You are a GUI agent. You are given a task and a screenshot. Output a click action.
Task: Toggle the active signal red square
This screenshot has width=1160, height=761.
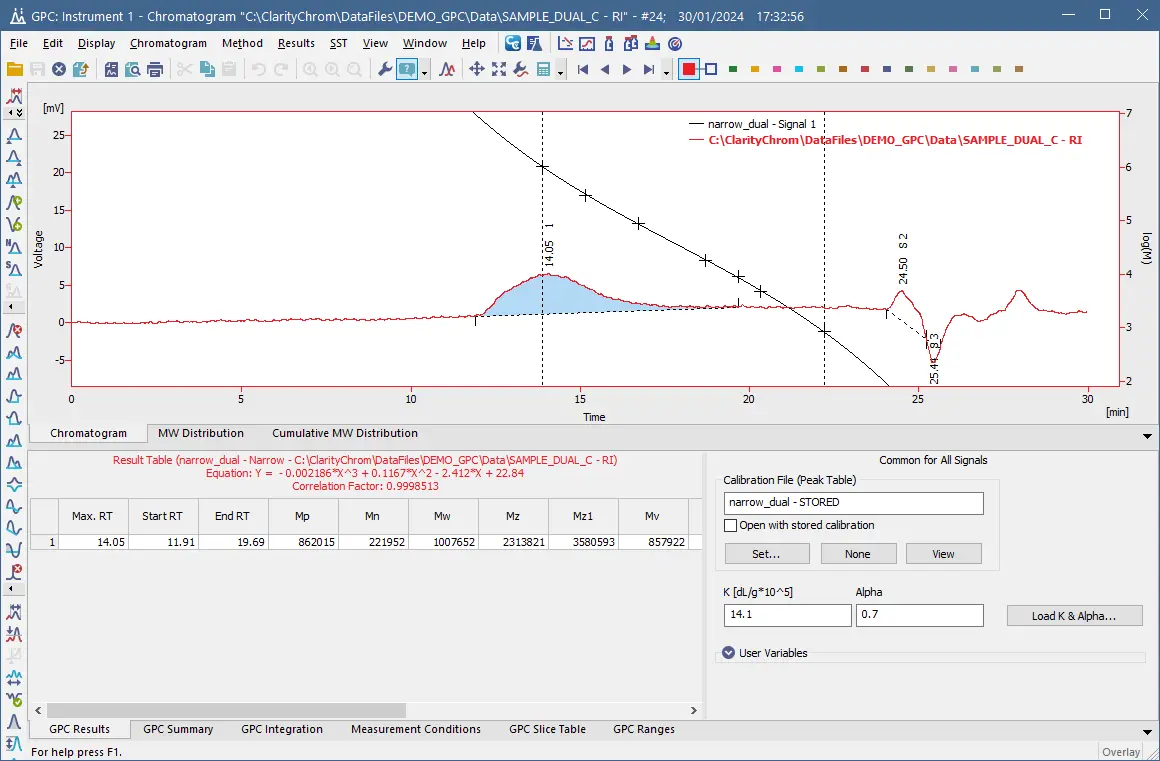[x=688, y=68]
